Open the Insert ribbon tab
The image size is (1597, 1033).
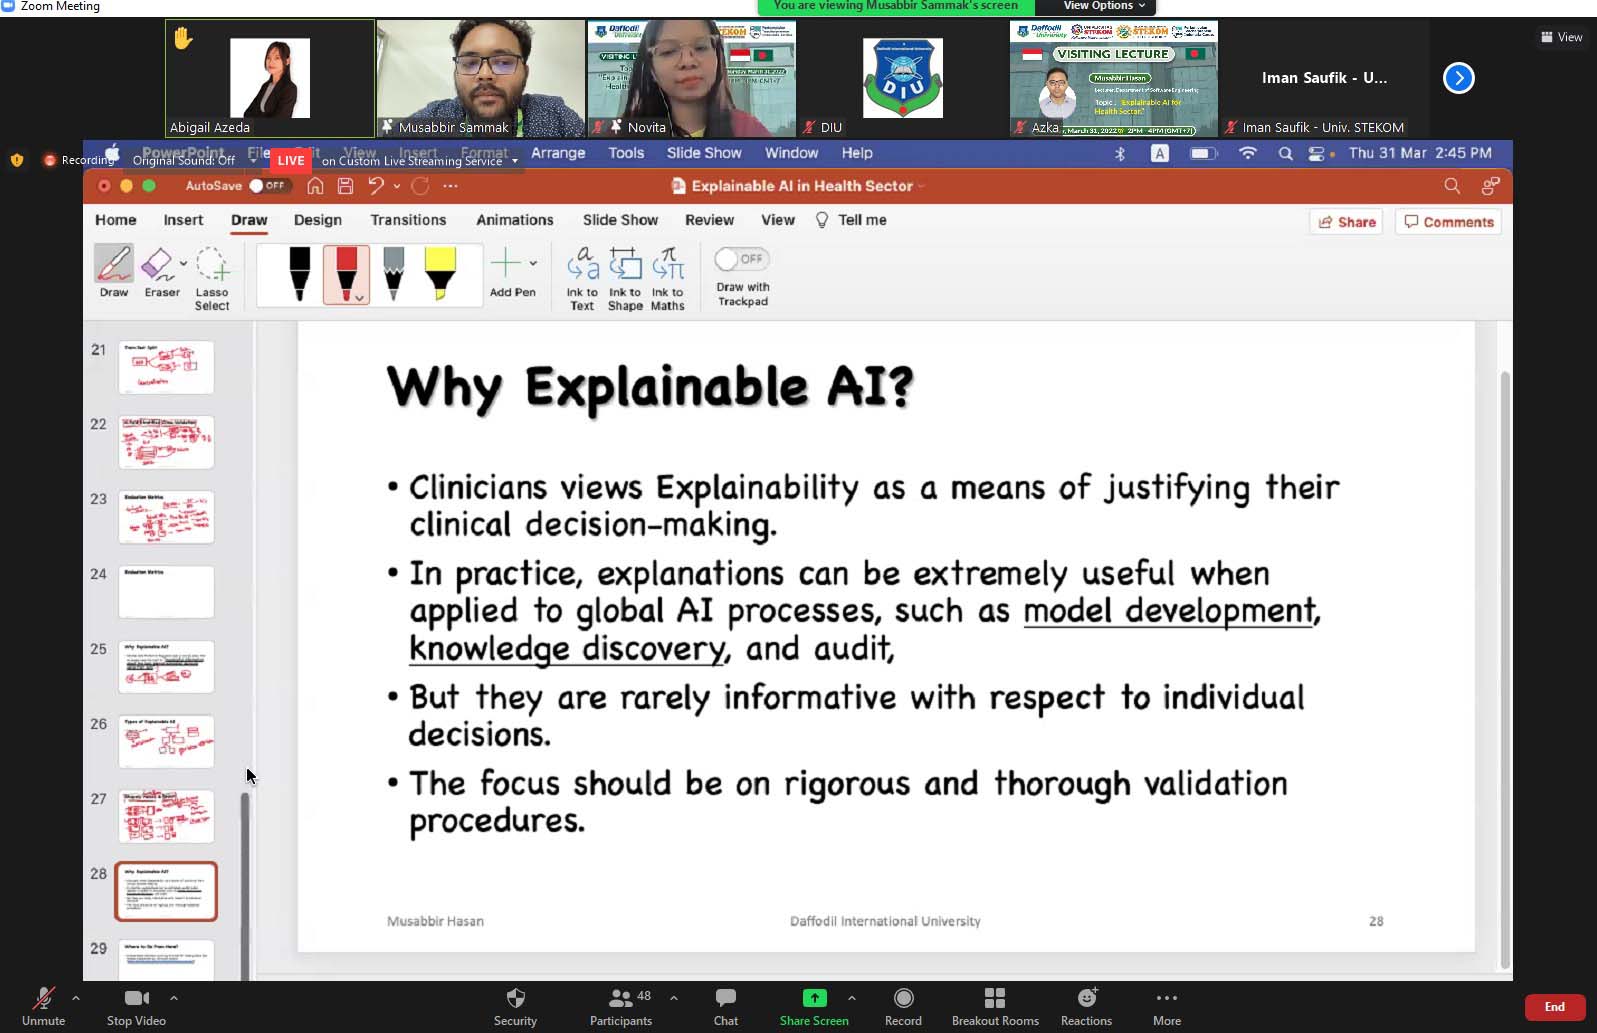click(x=183, y=220)
